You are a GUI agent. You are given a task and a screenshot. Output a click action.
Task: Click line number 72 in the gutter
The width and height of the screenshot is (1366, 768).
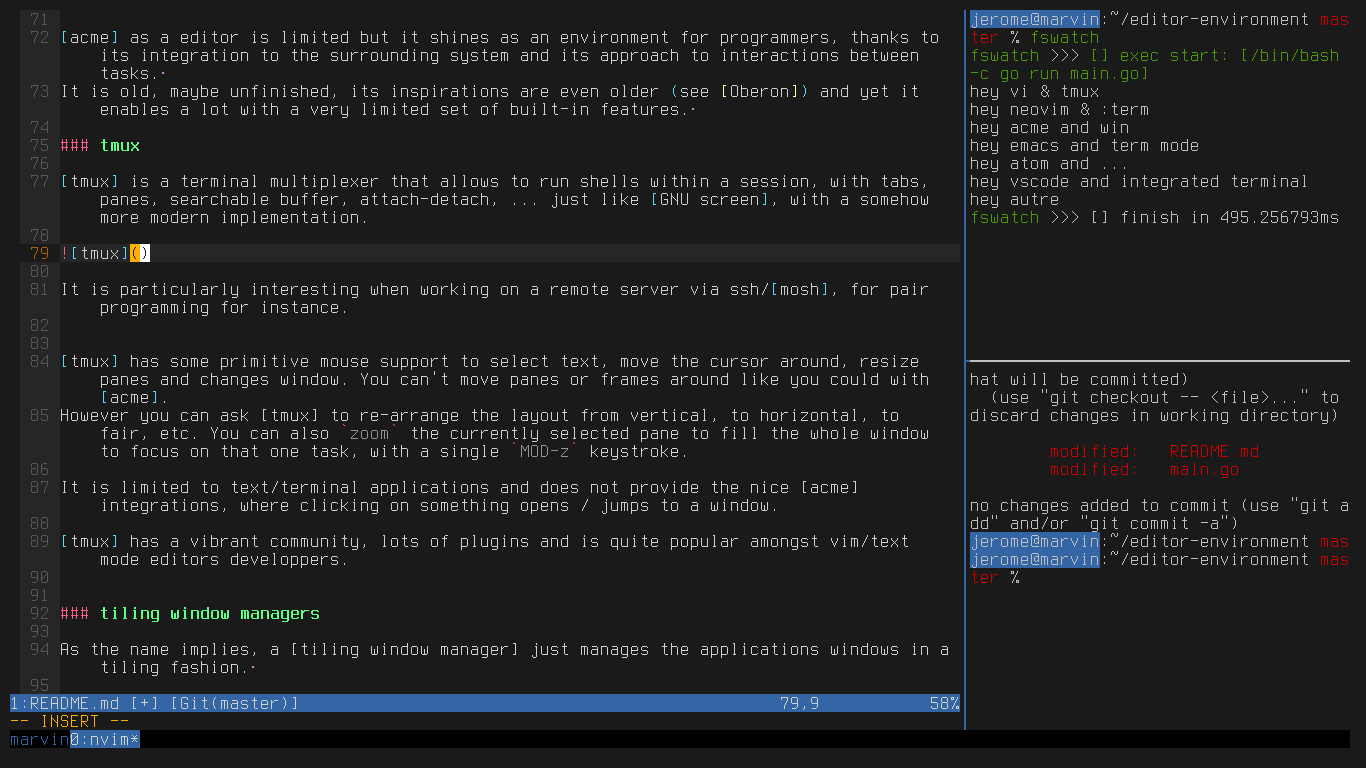tap(40, 37)
